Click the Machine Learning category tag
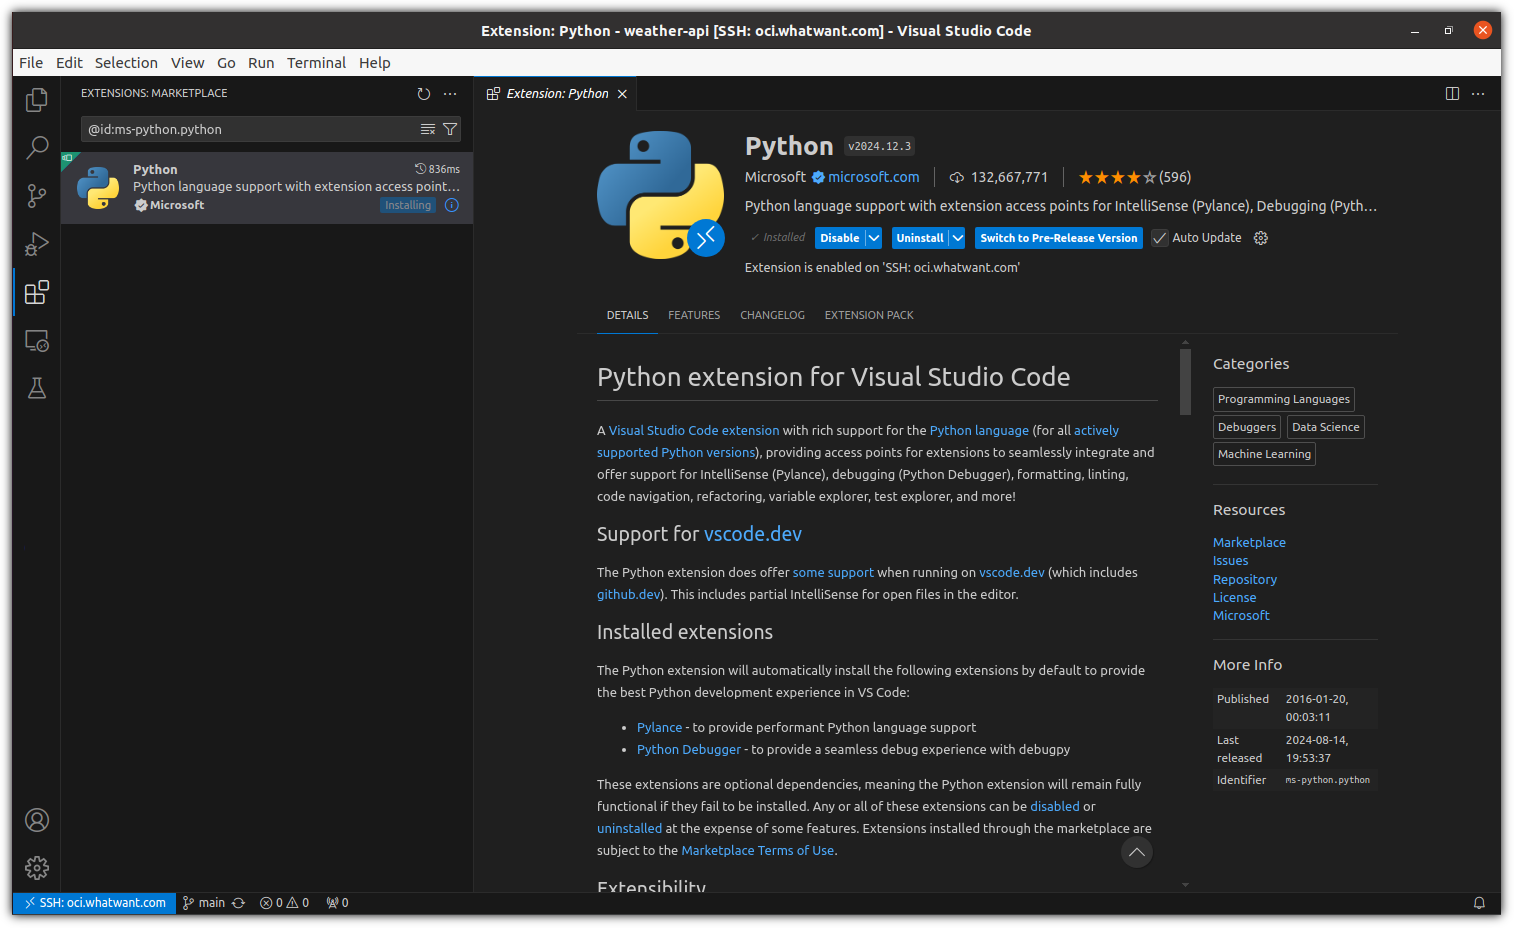The width and height of the screenshot is (1514, 928). pyautogui.click(x=1264, y=454)
